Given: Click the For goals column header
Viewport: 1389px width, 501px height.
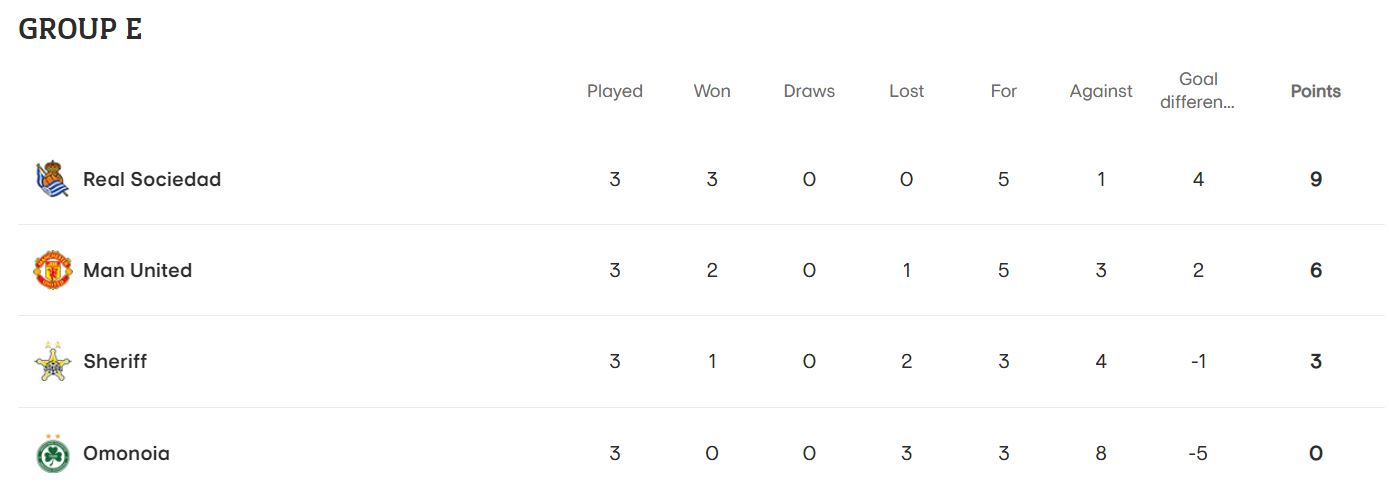Looking at the screenshot, I should pos(1004,91).
